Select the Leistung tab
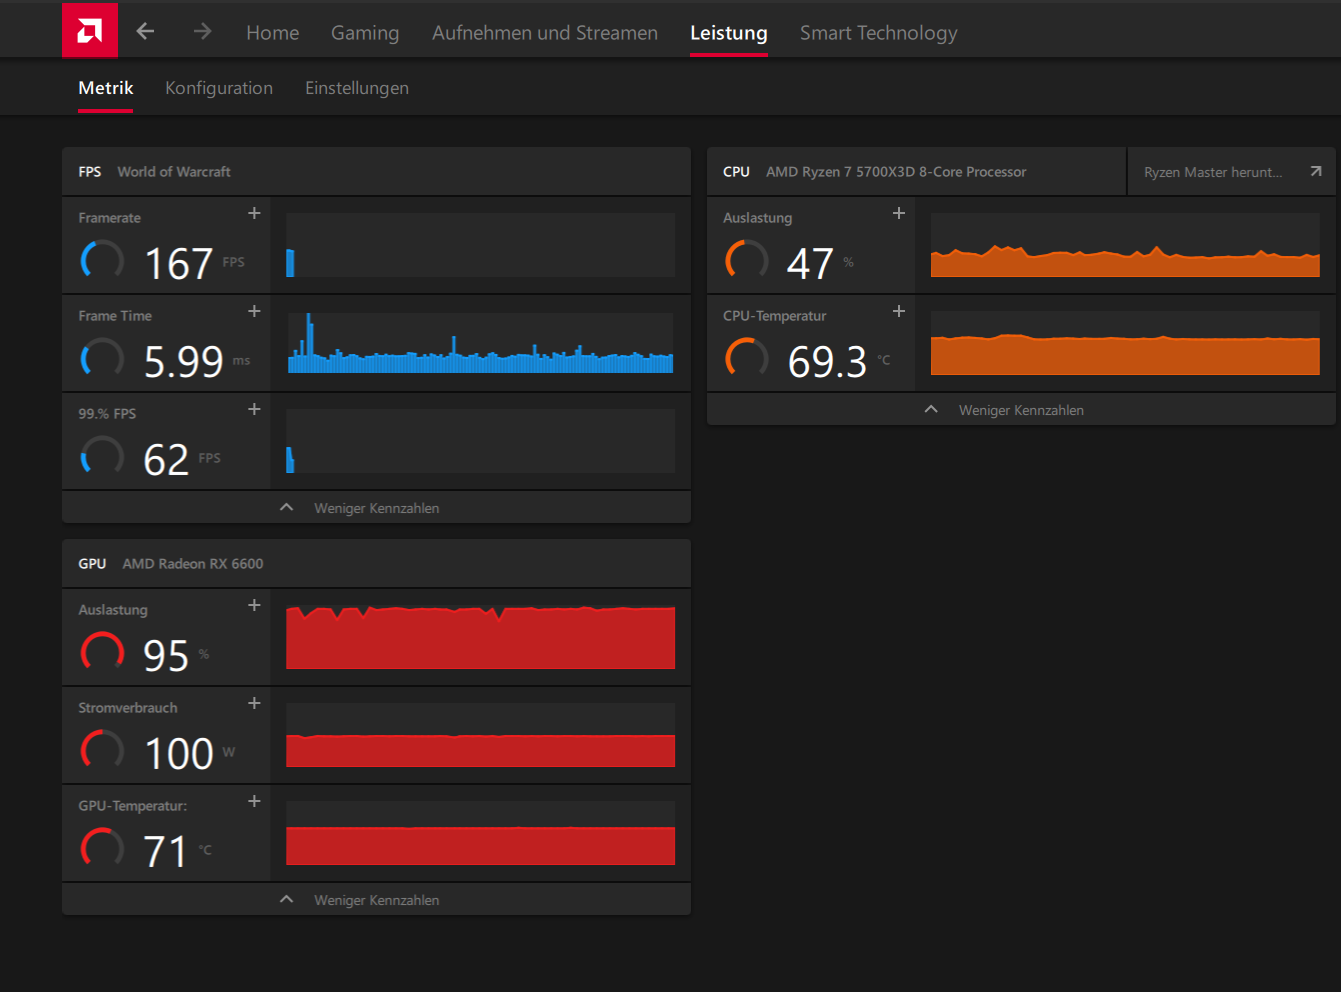The image size is (1341, 992). [729, 33]
